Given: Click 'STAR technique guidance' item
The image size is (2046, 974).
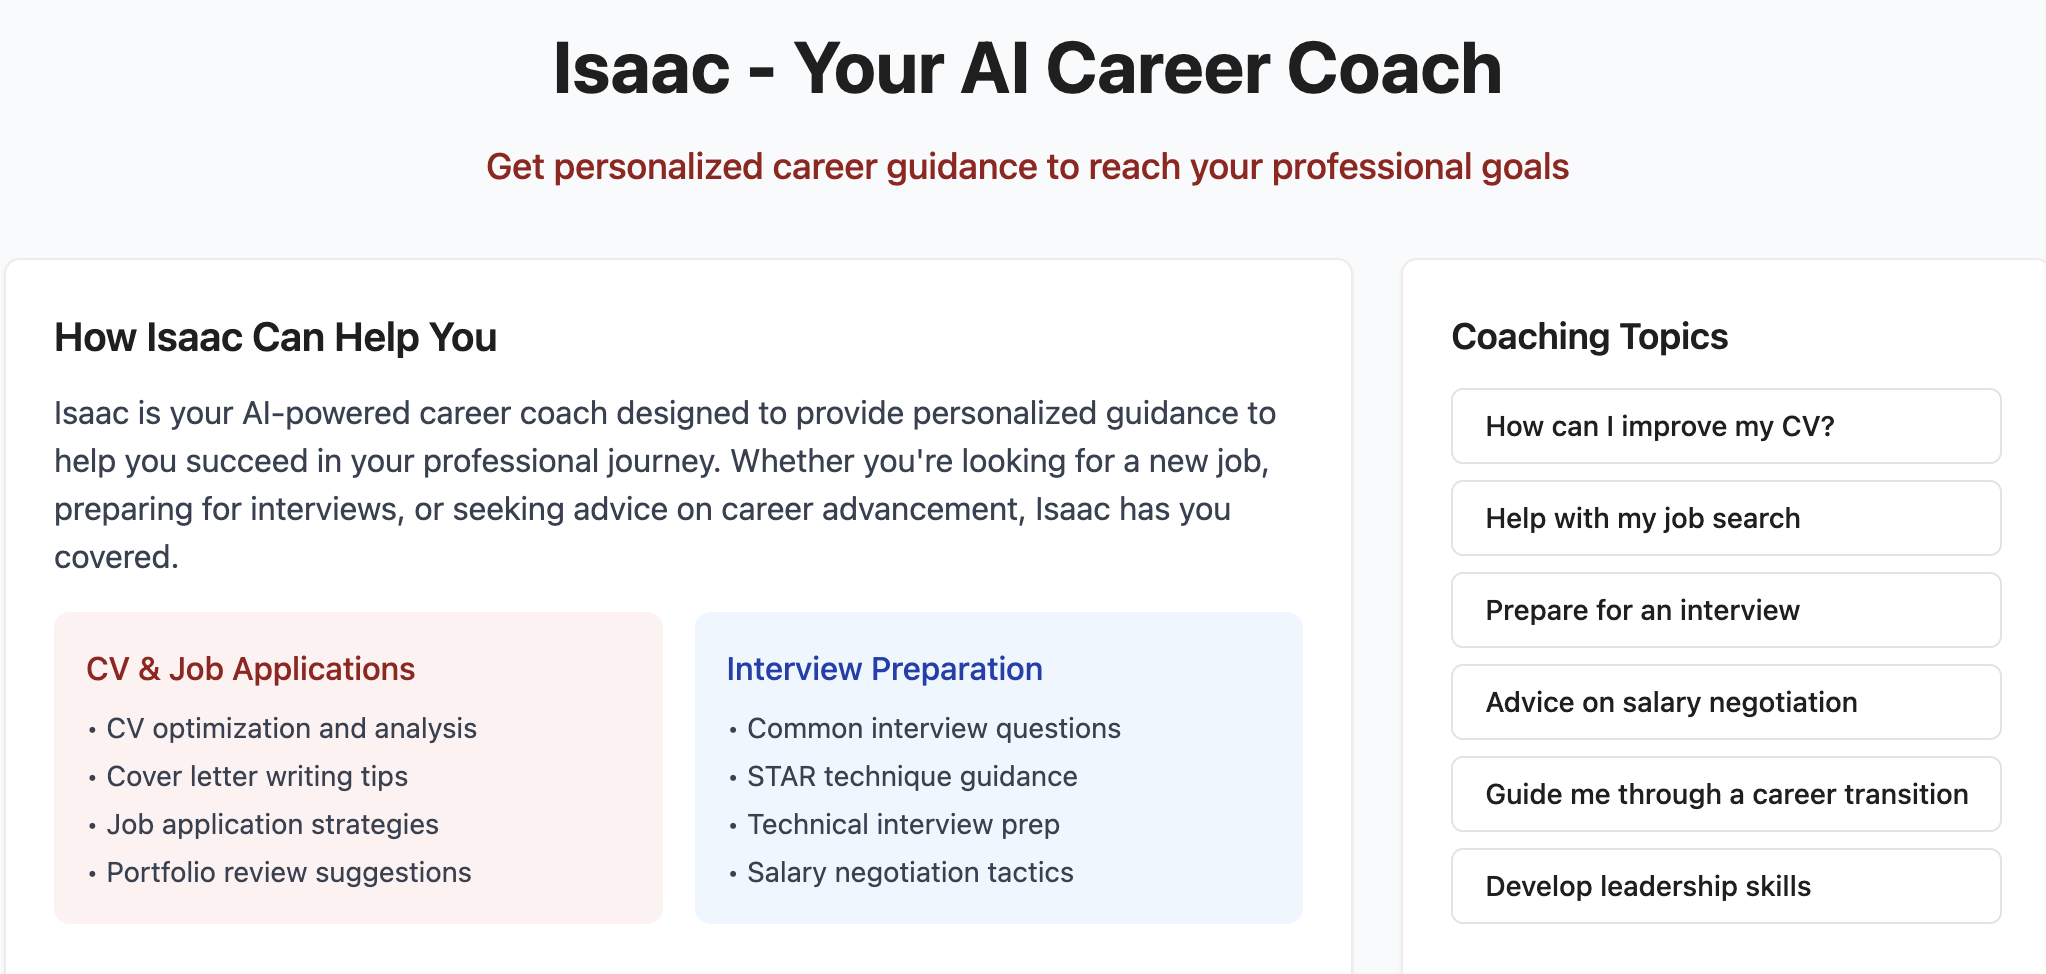Looking at the screenshot, I should click(x=912, y=776).
